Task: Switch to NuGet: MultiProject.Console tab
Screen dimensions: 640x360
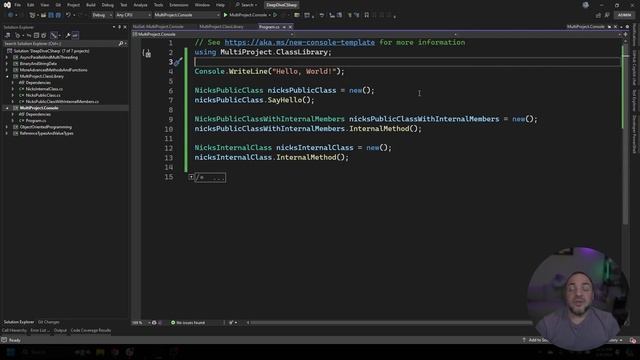Action: point(158,27)
